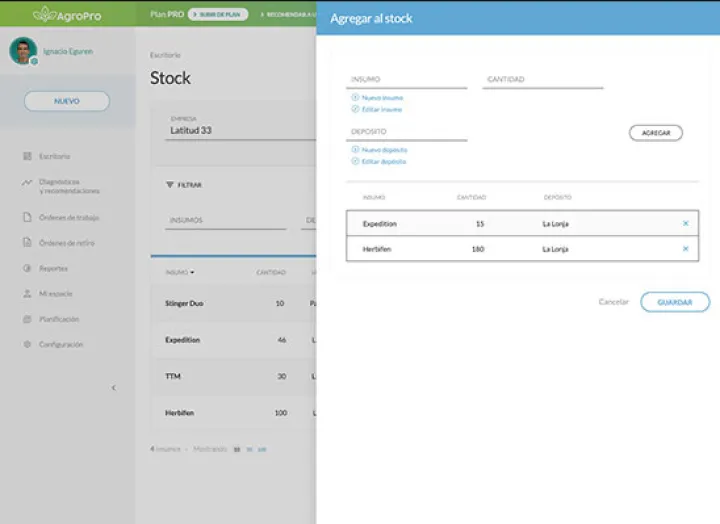The height and width of the screenshot is (524, 720).
Task: Click the Agregar button
Action: [655, 133]
